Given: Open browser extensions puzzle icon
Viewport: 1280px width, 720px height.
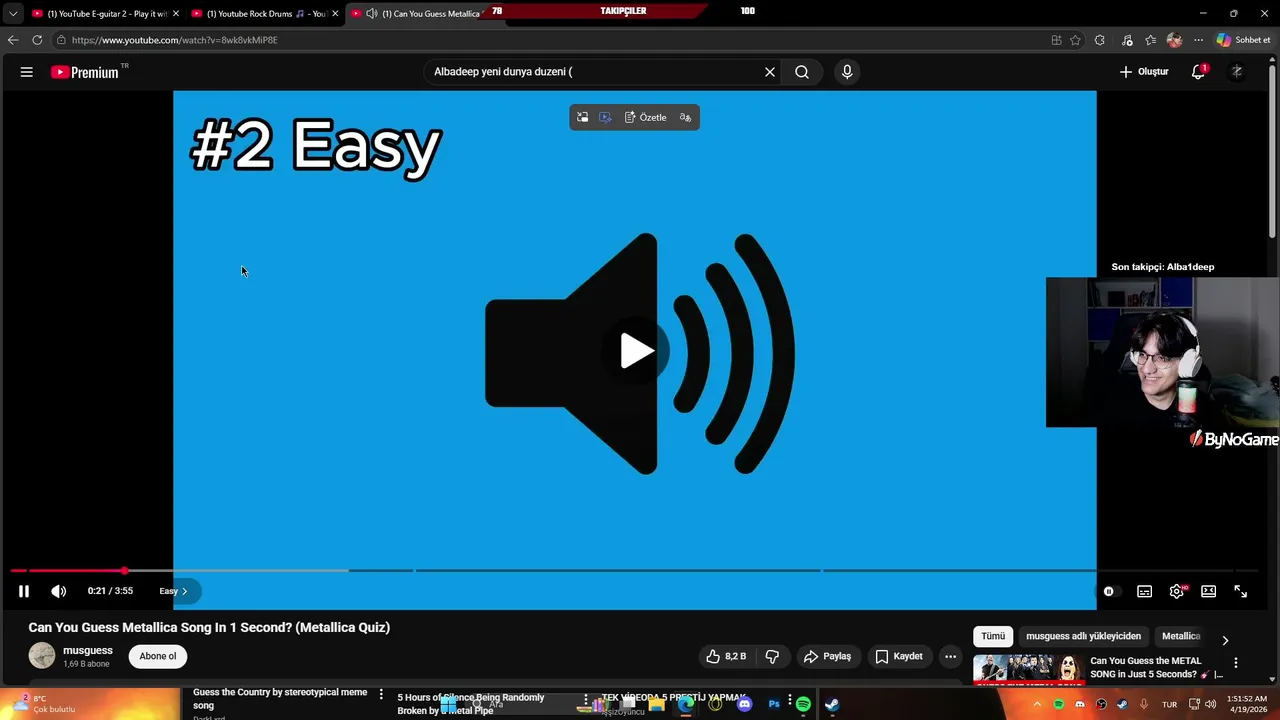Looking at the screenshot, I should pyautogui.click(x=1100, y=40).
